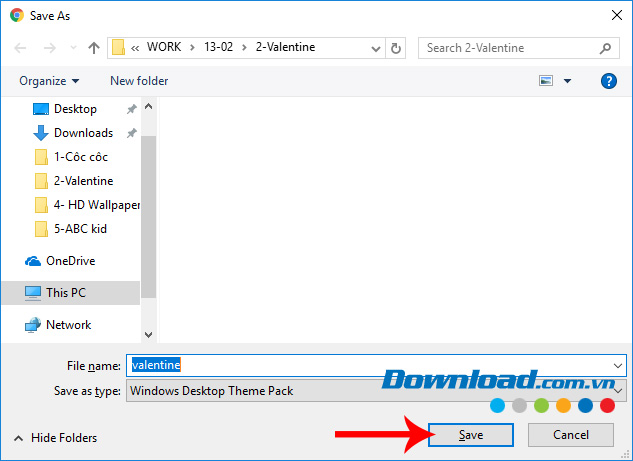Open the Organize menu
633x461 pixels.
coord(48,81)
